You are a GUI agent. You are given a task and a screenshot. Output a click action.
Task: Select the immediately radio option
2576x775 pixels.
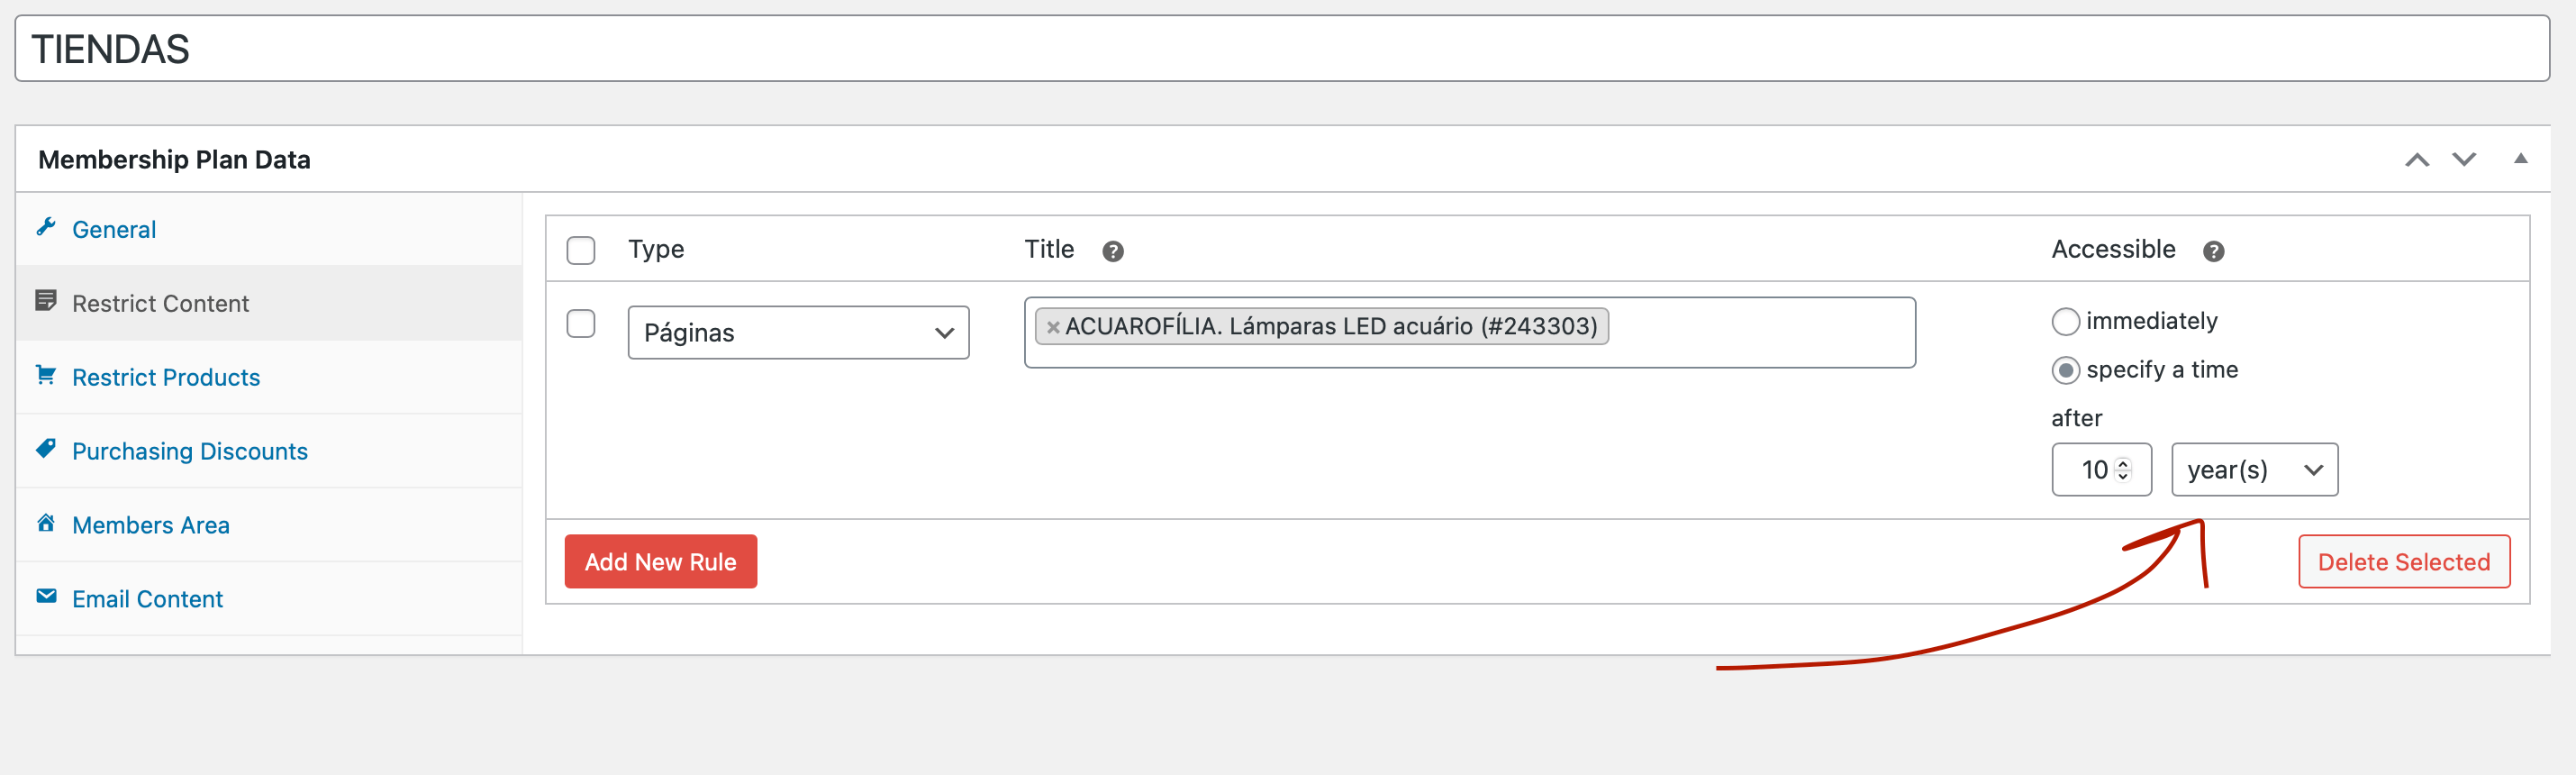[2066, 321]
